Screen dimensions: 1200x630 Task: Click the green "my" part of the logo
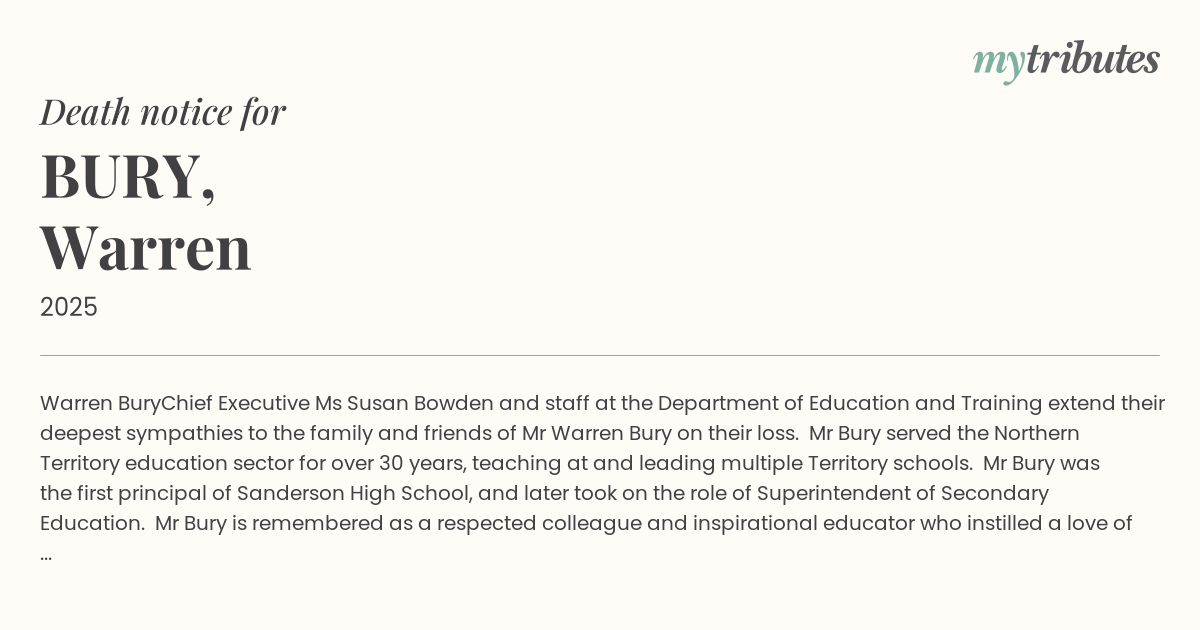[x=998, y=62]
